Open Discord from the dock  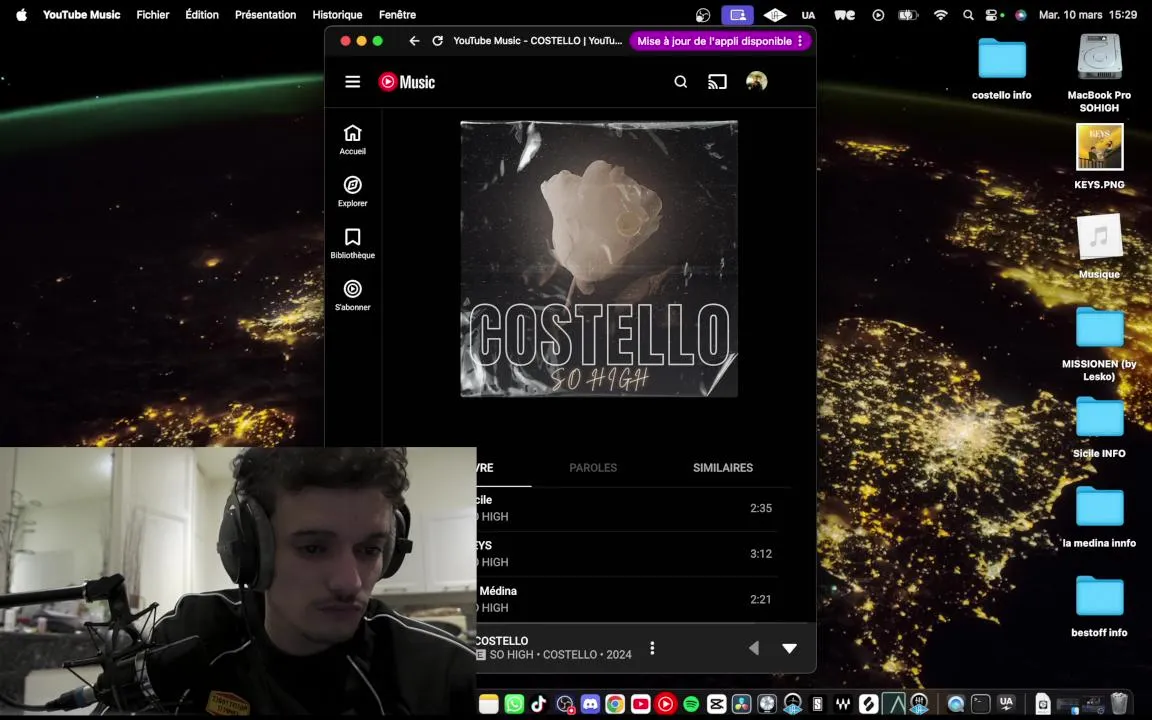(x=590, y=704)
